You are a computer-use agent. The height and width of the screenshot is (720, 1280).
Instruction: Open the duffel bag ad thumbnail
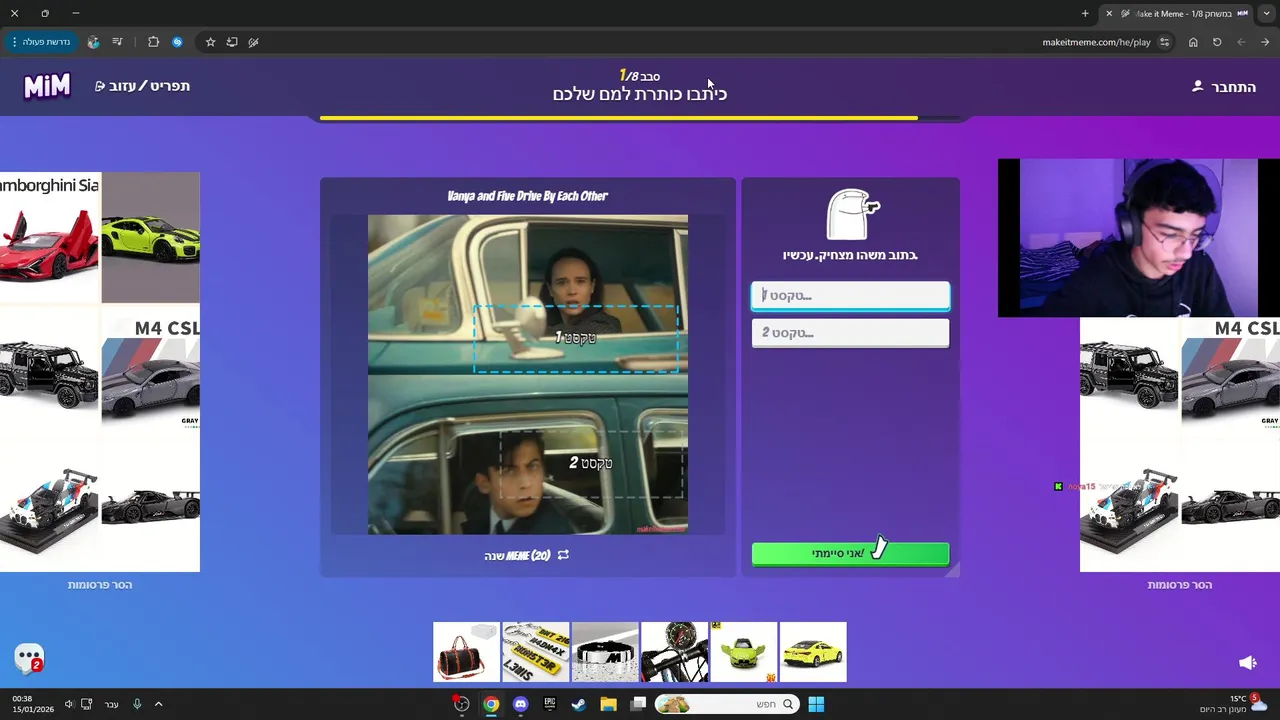click(x=466, y=652)
